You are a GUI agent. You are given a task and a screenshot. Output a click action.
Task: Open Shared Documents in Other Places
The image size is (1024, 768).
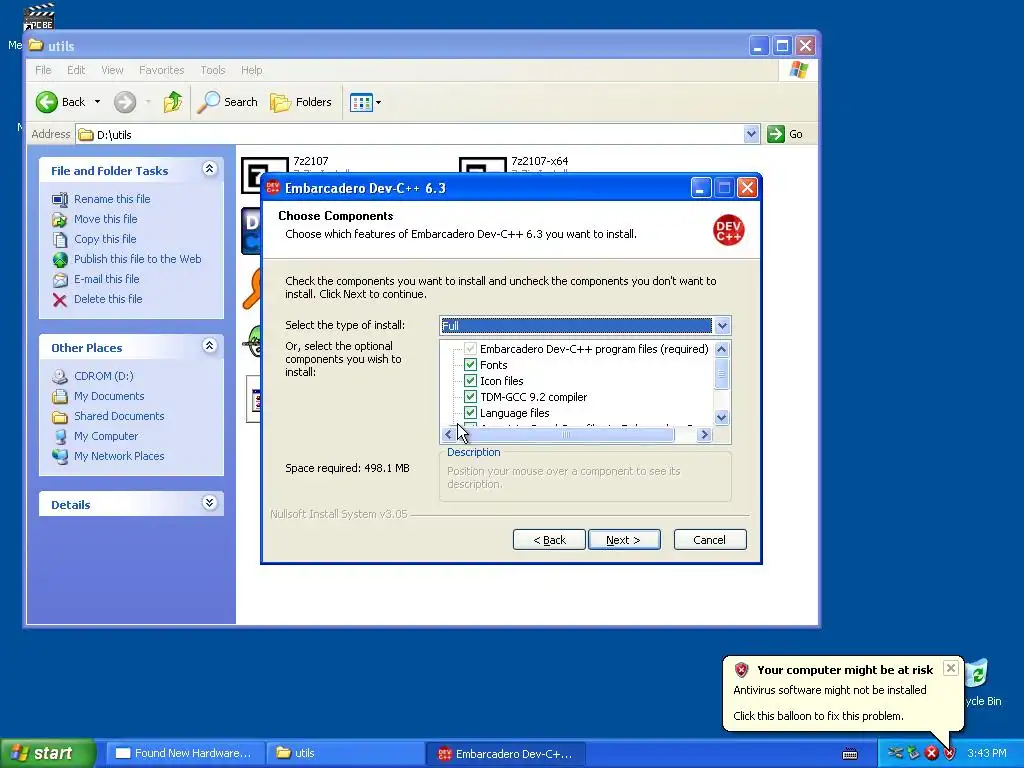tap(119, 416)
